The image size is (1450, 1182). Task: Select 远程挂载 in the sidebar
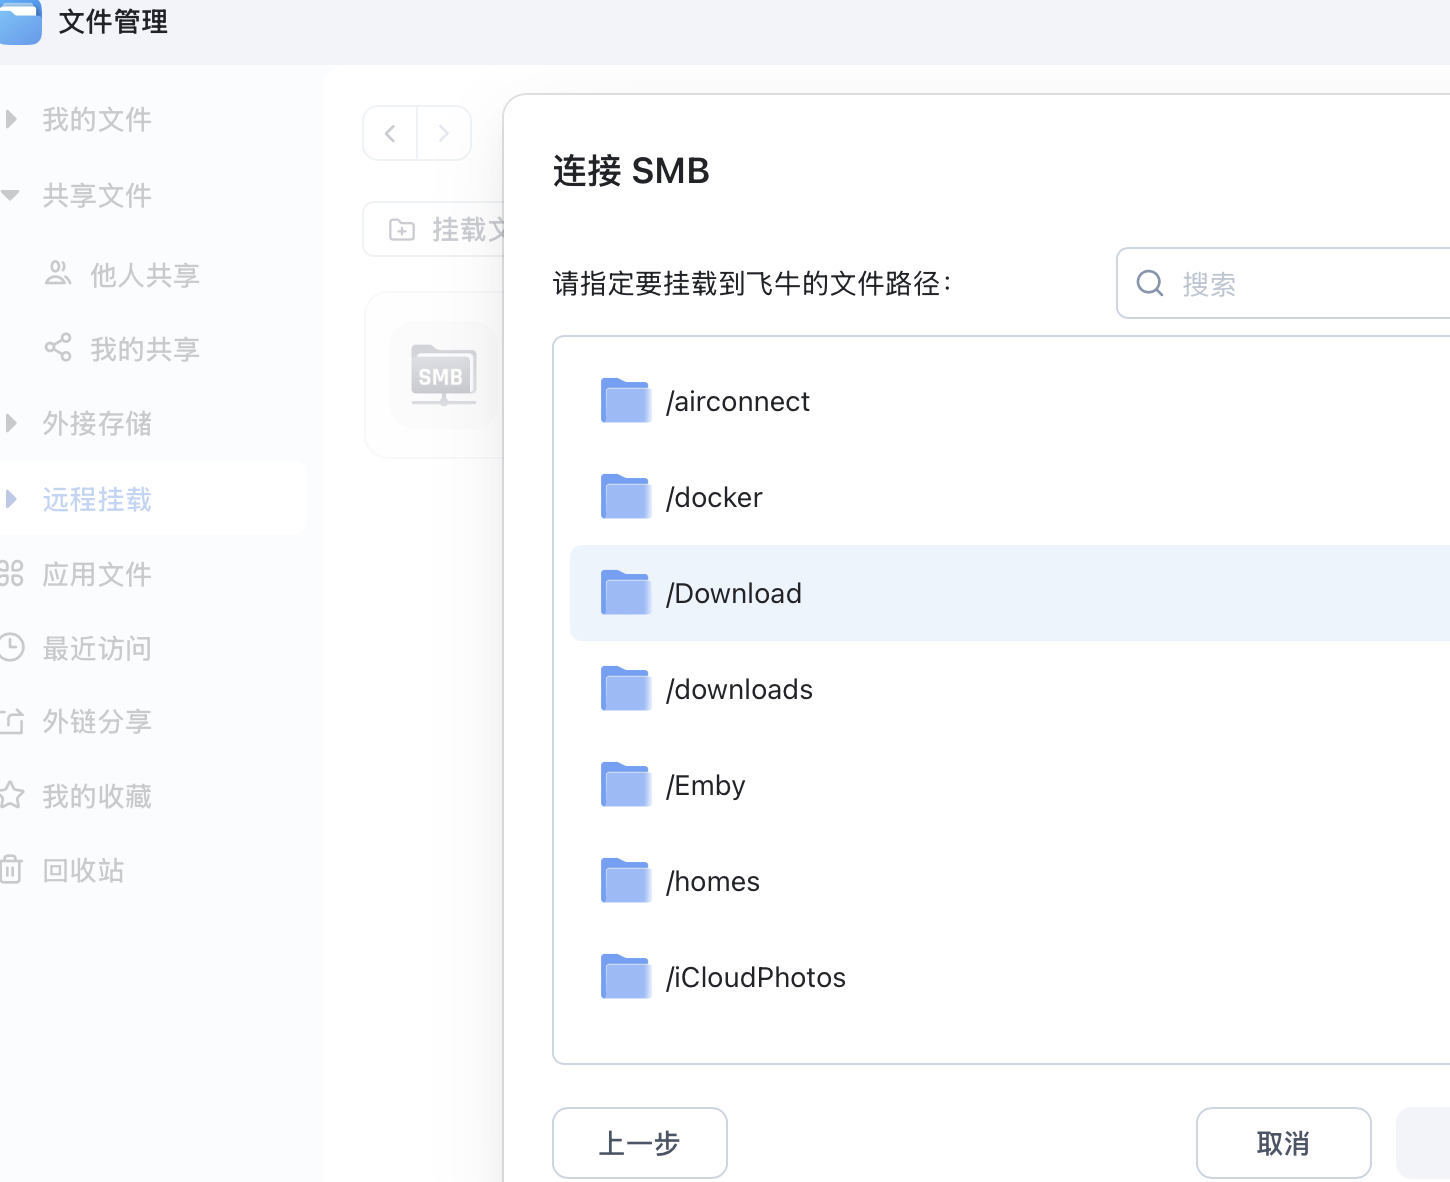(97, 499)
